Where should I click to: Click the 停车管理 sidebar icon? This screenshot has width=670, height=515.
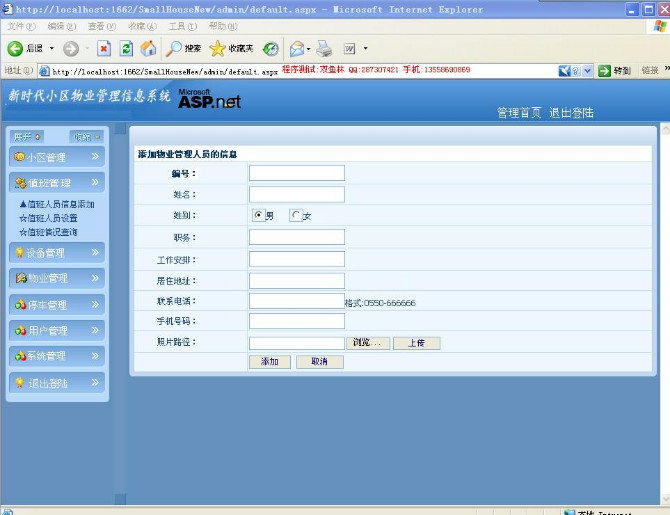click(21, 305)
